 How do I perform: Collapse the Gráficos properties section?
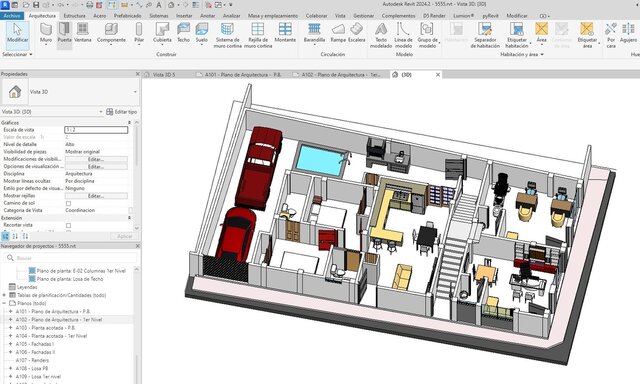(x=129, y=122)
